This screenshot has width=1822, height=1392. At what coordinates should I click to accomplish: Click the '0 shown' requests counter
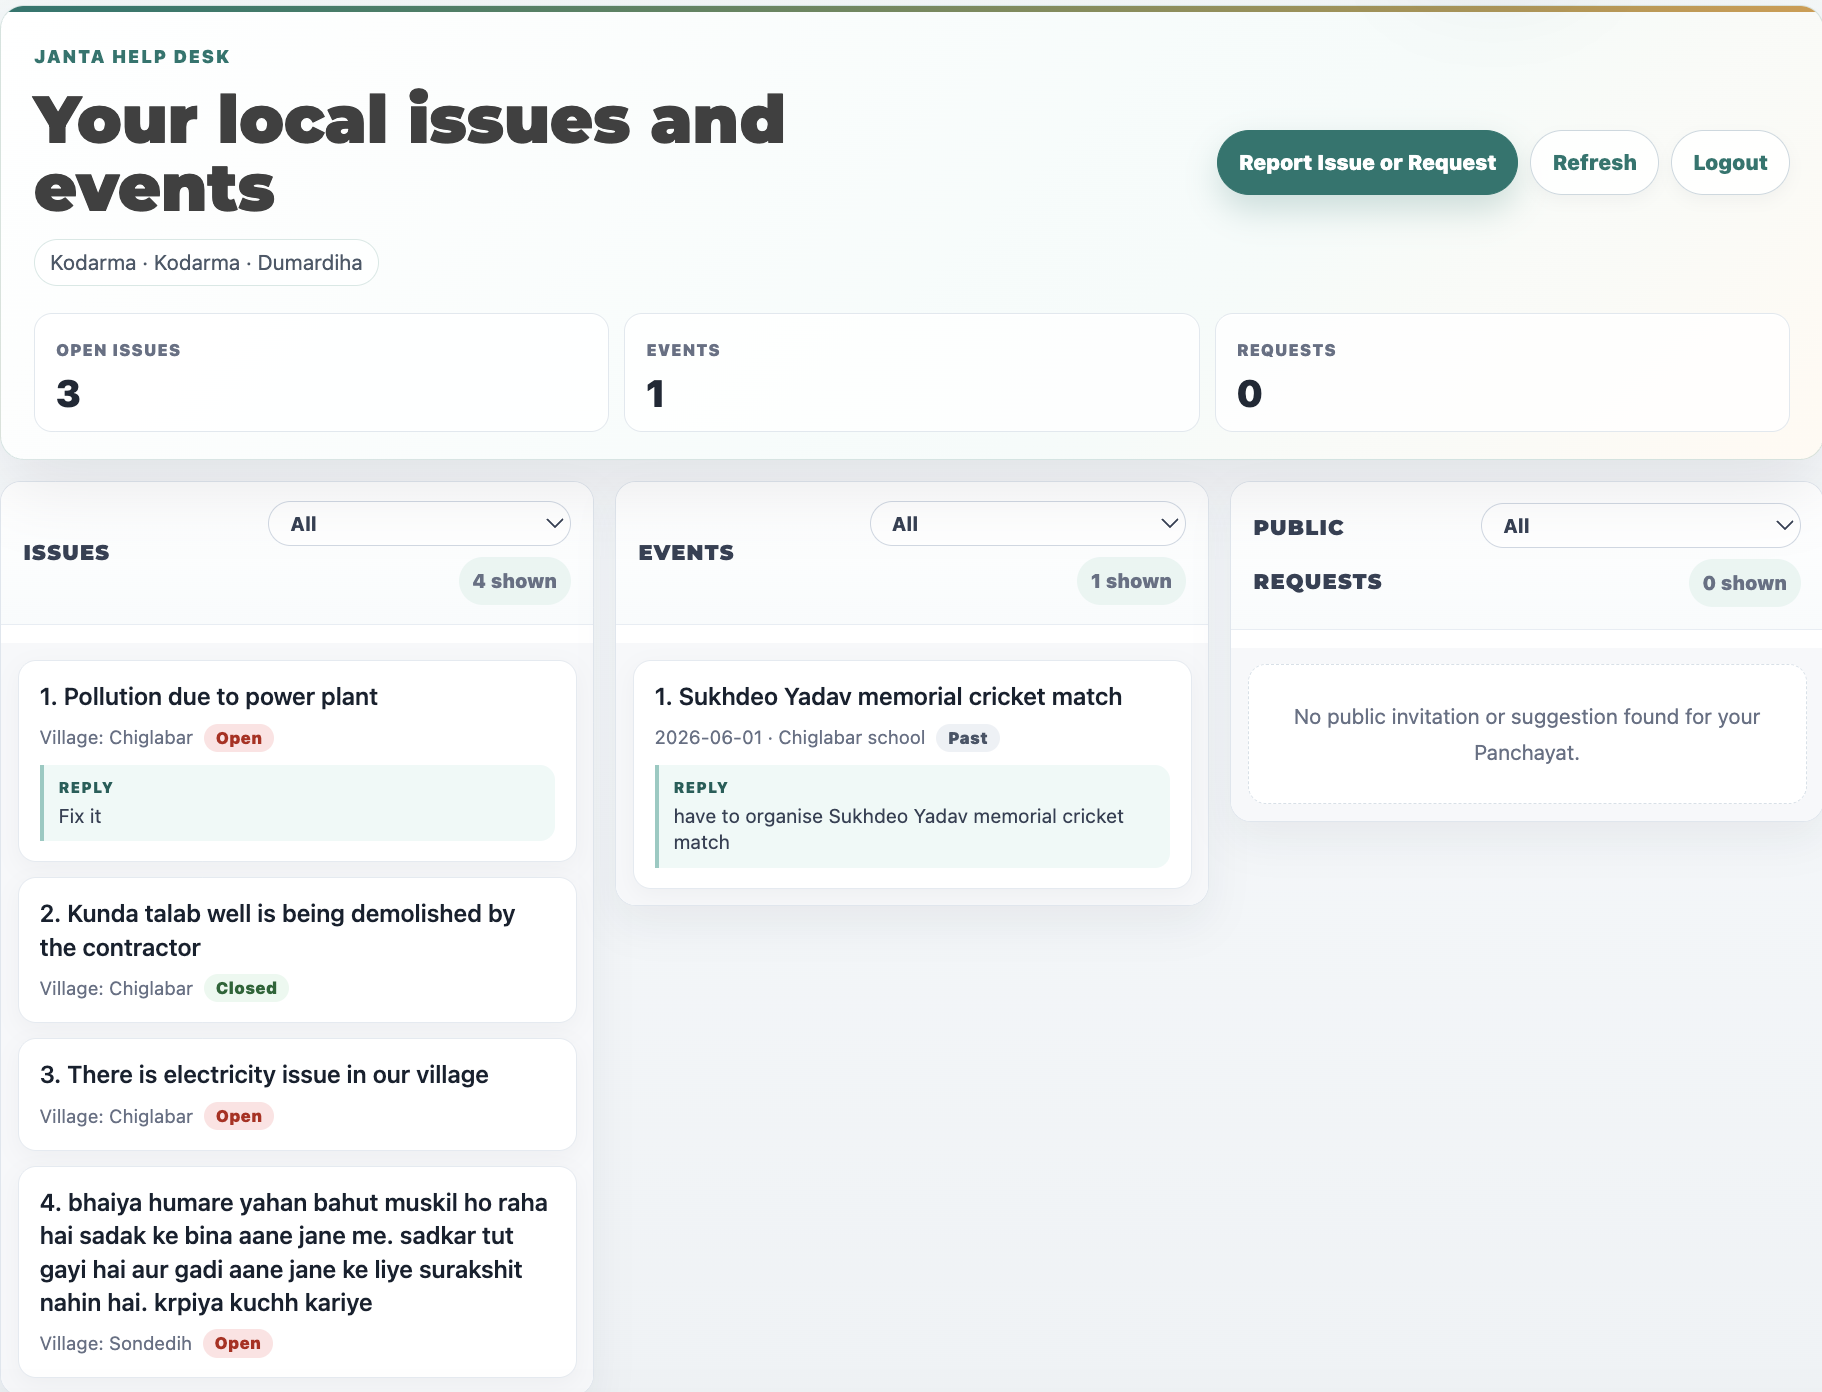click(x=1744, y=583)
